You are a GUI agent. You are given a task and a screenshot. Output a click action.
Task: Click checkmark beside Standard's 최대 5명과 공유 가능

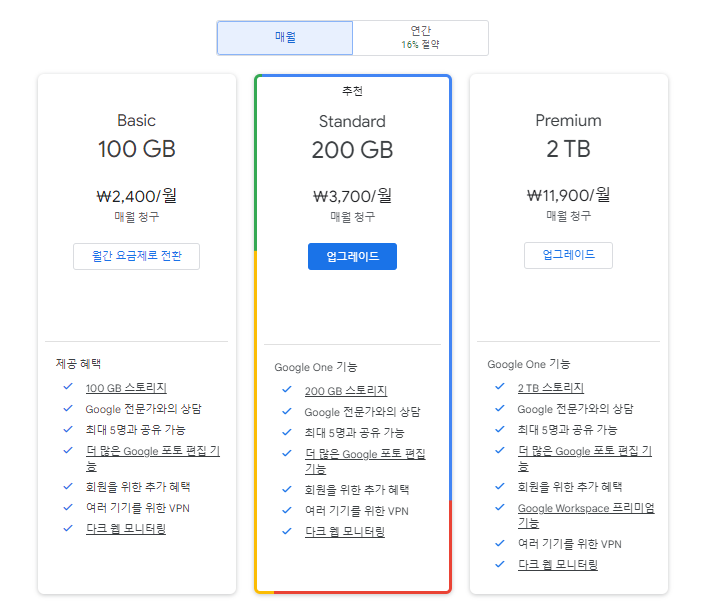coord(287,433)
